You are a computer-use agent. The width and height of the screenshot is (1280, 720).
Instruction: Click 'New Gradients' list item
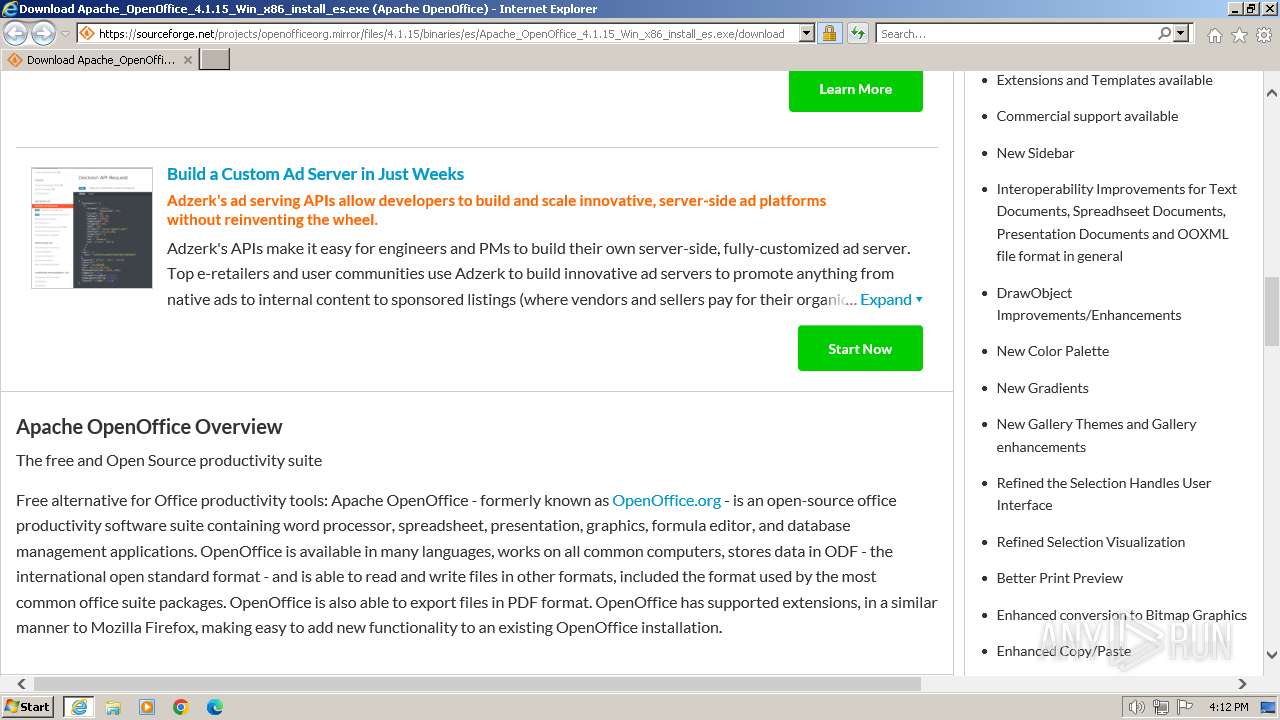(1042, 388)
